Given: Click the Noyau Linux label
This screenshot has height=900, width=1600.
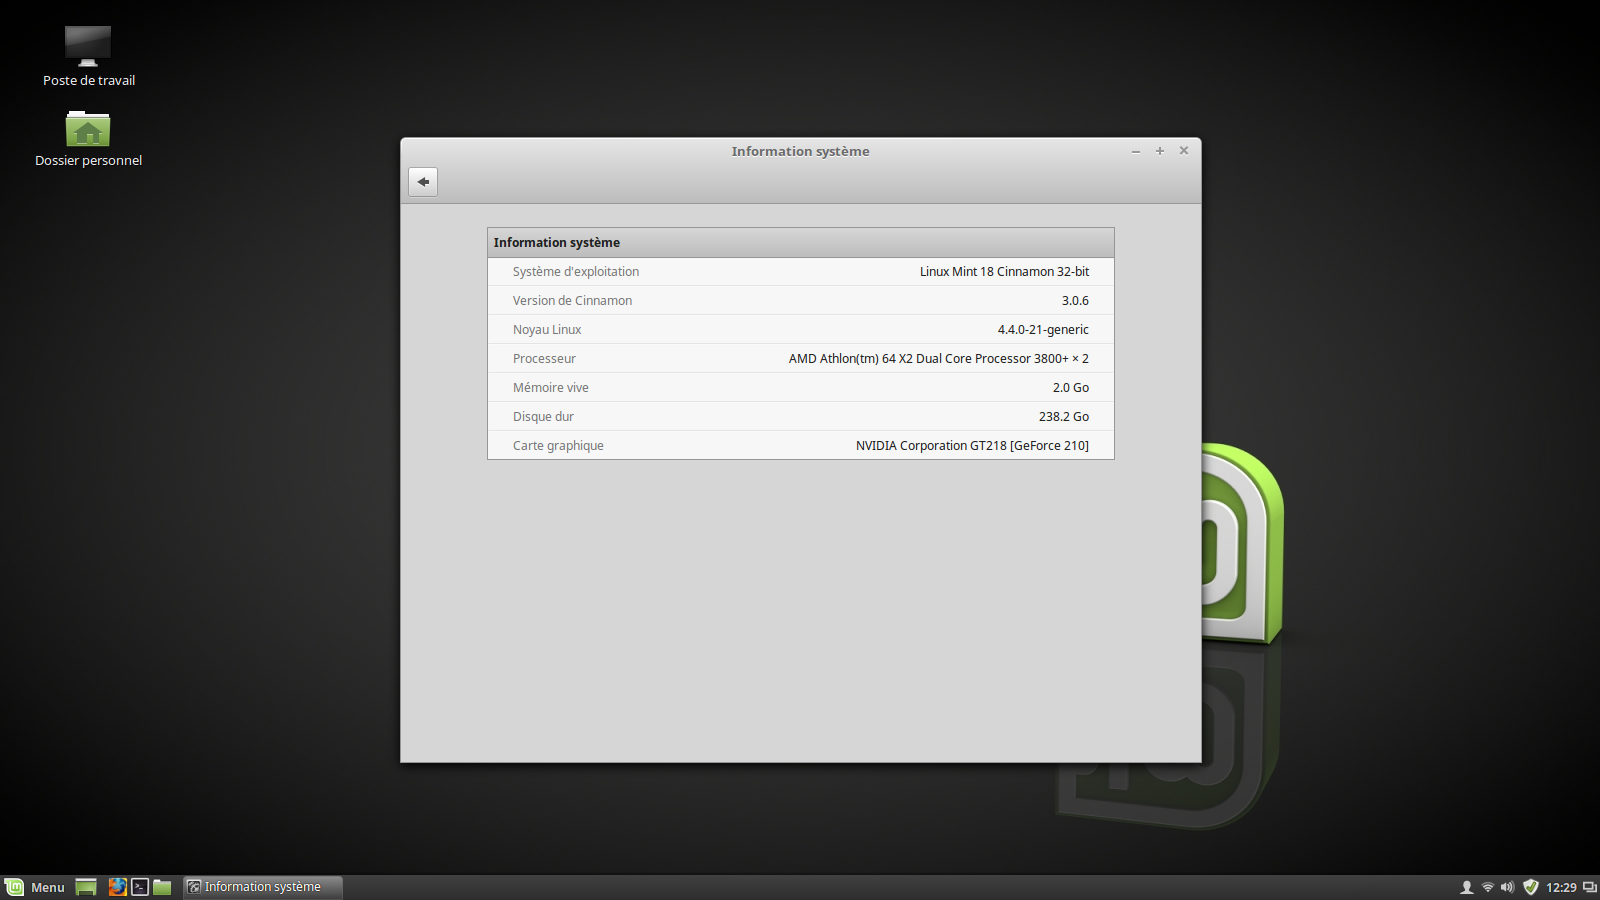Looking at the screenshot, I should tap(547, 330).
